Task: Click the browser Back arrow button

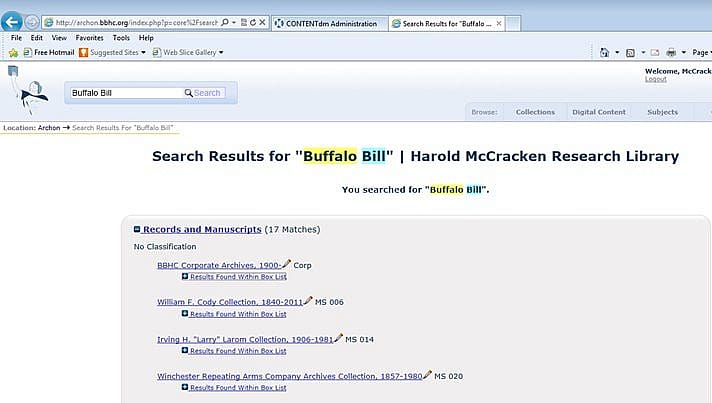Action: click(x=12, y=22)
